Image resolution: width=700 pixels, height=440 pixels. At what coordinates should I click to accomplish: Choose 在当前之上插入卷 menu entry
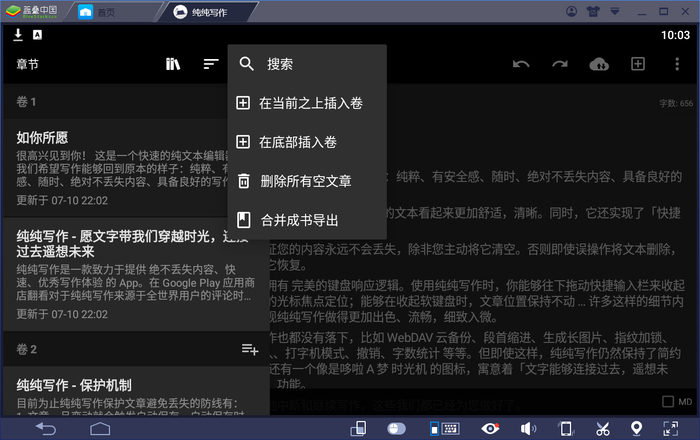(x=307, y=103)
